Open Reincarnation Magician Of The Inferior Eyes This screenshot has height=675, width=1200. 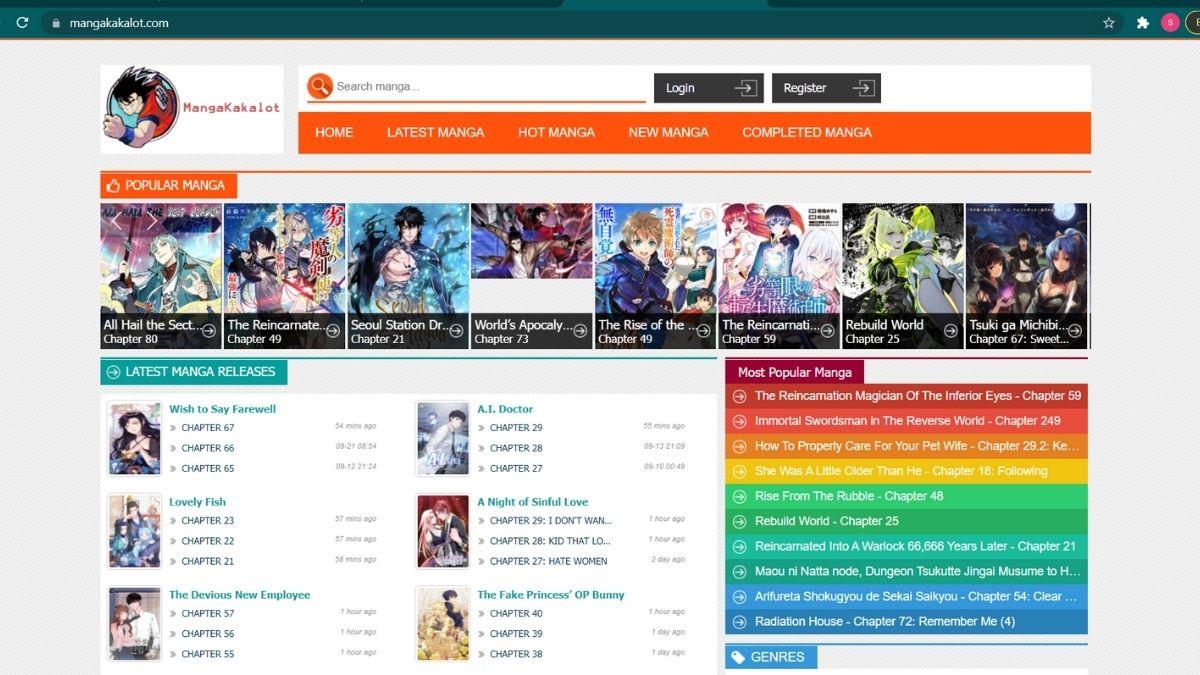pos(917,396)
